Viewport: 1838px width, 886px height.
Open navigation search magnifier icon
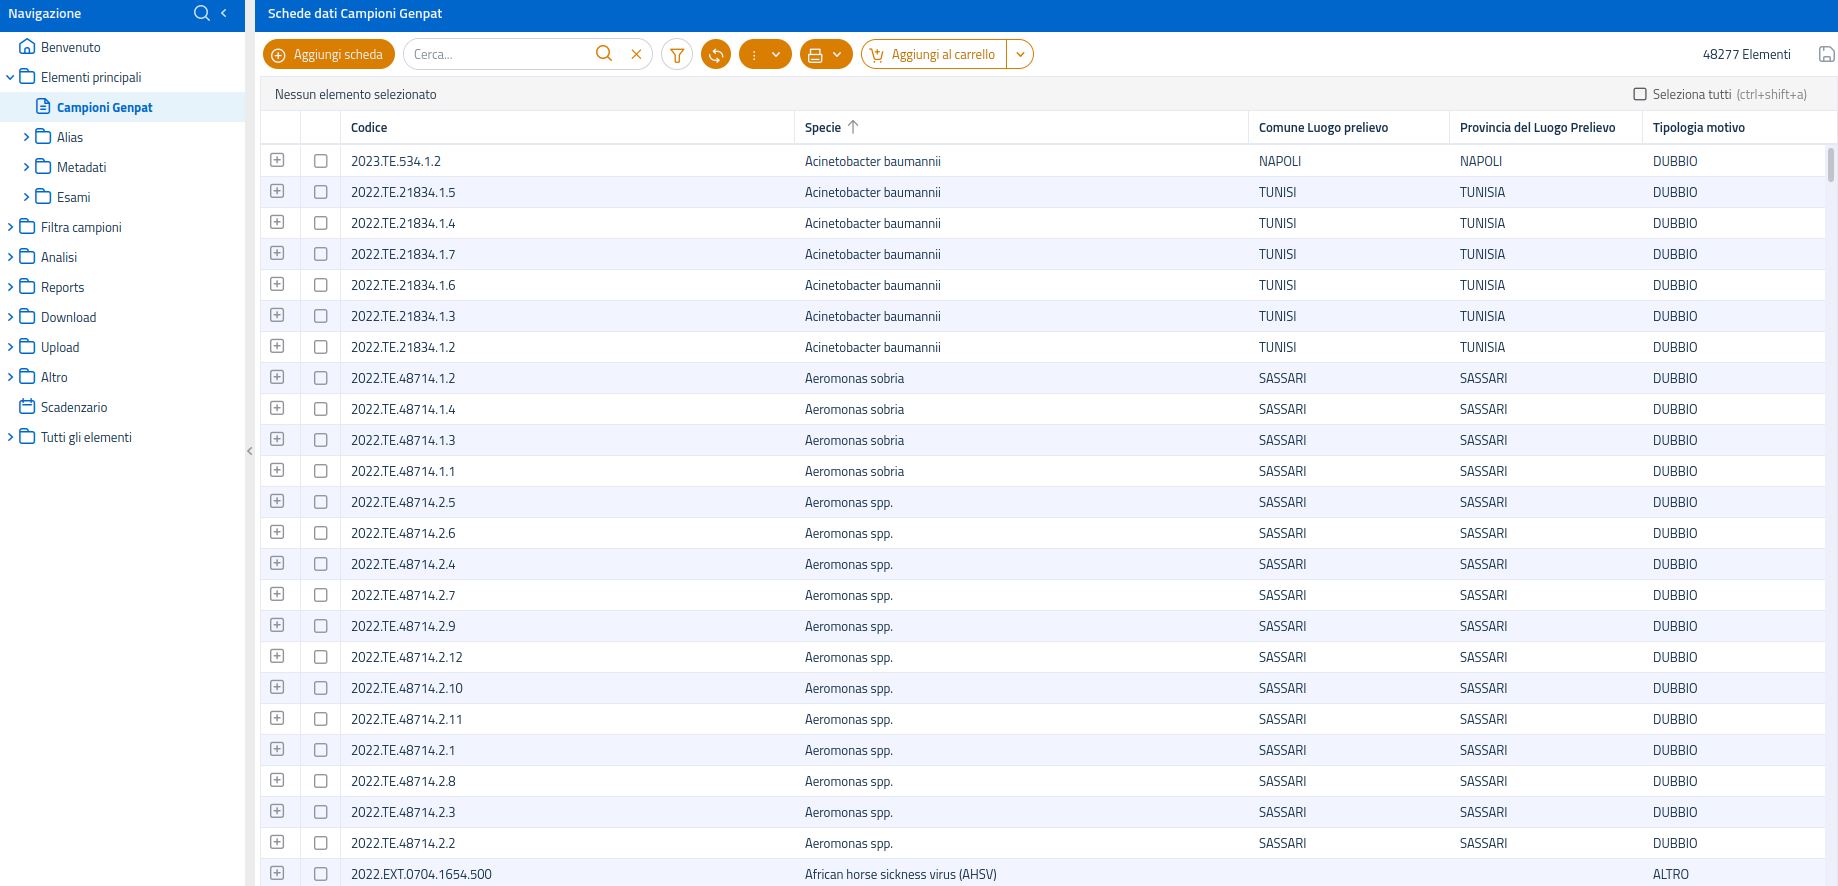[x=202, y=13]
